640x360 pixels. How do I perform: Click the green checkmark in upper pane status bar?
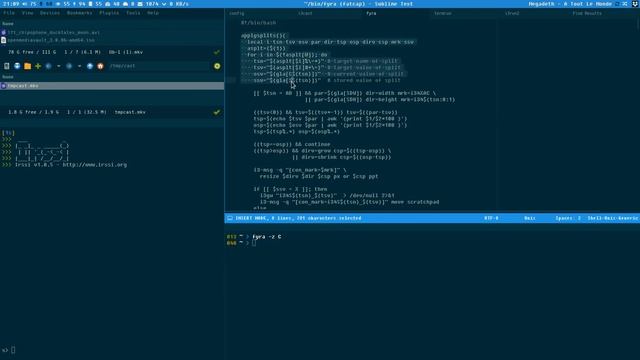tap(217, 52)
